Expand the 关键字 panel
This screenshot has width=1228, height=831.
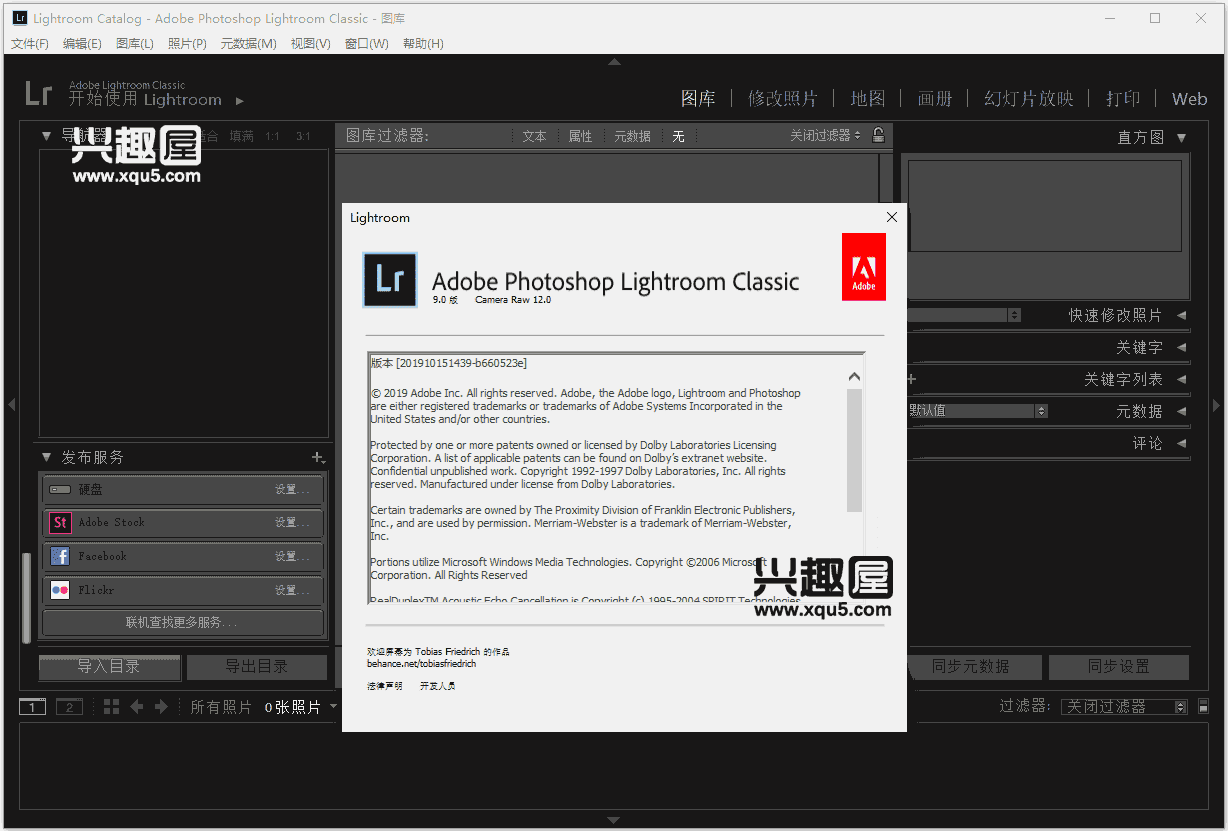pos(1182,347)
